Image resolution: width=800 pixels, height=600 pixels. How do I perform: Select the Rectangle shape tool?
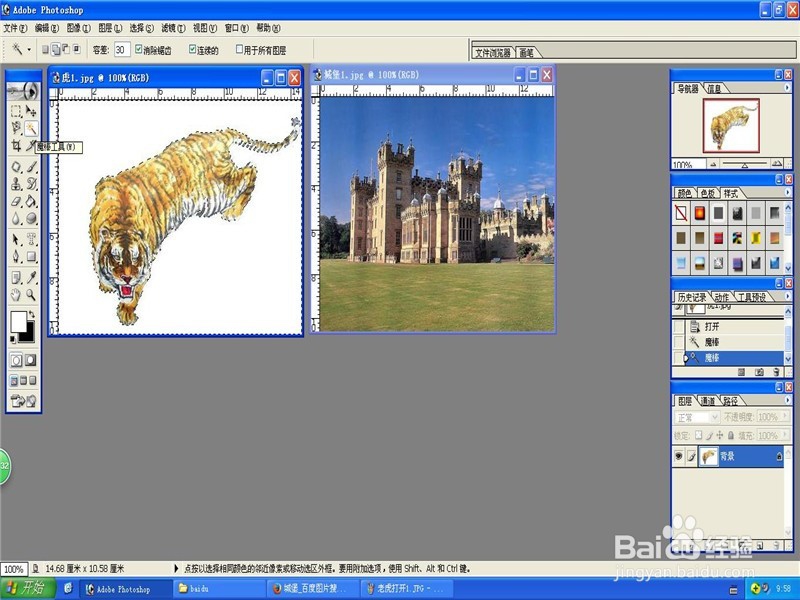point(31,256)
